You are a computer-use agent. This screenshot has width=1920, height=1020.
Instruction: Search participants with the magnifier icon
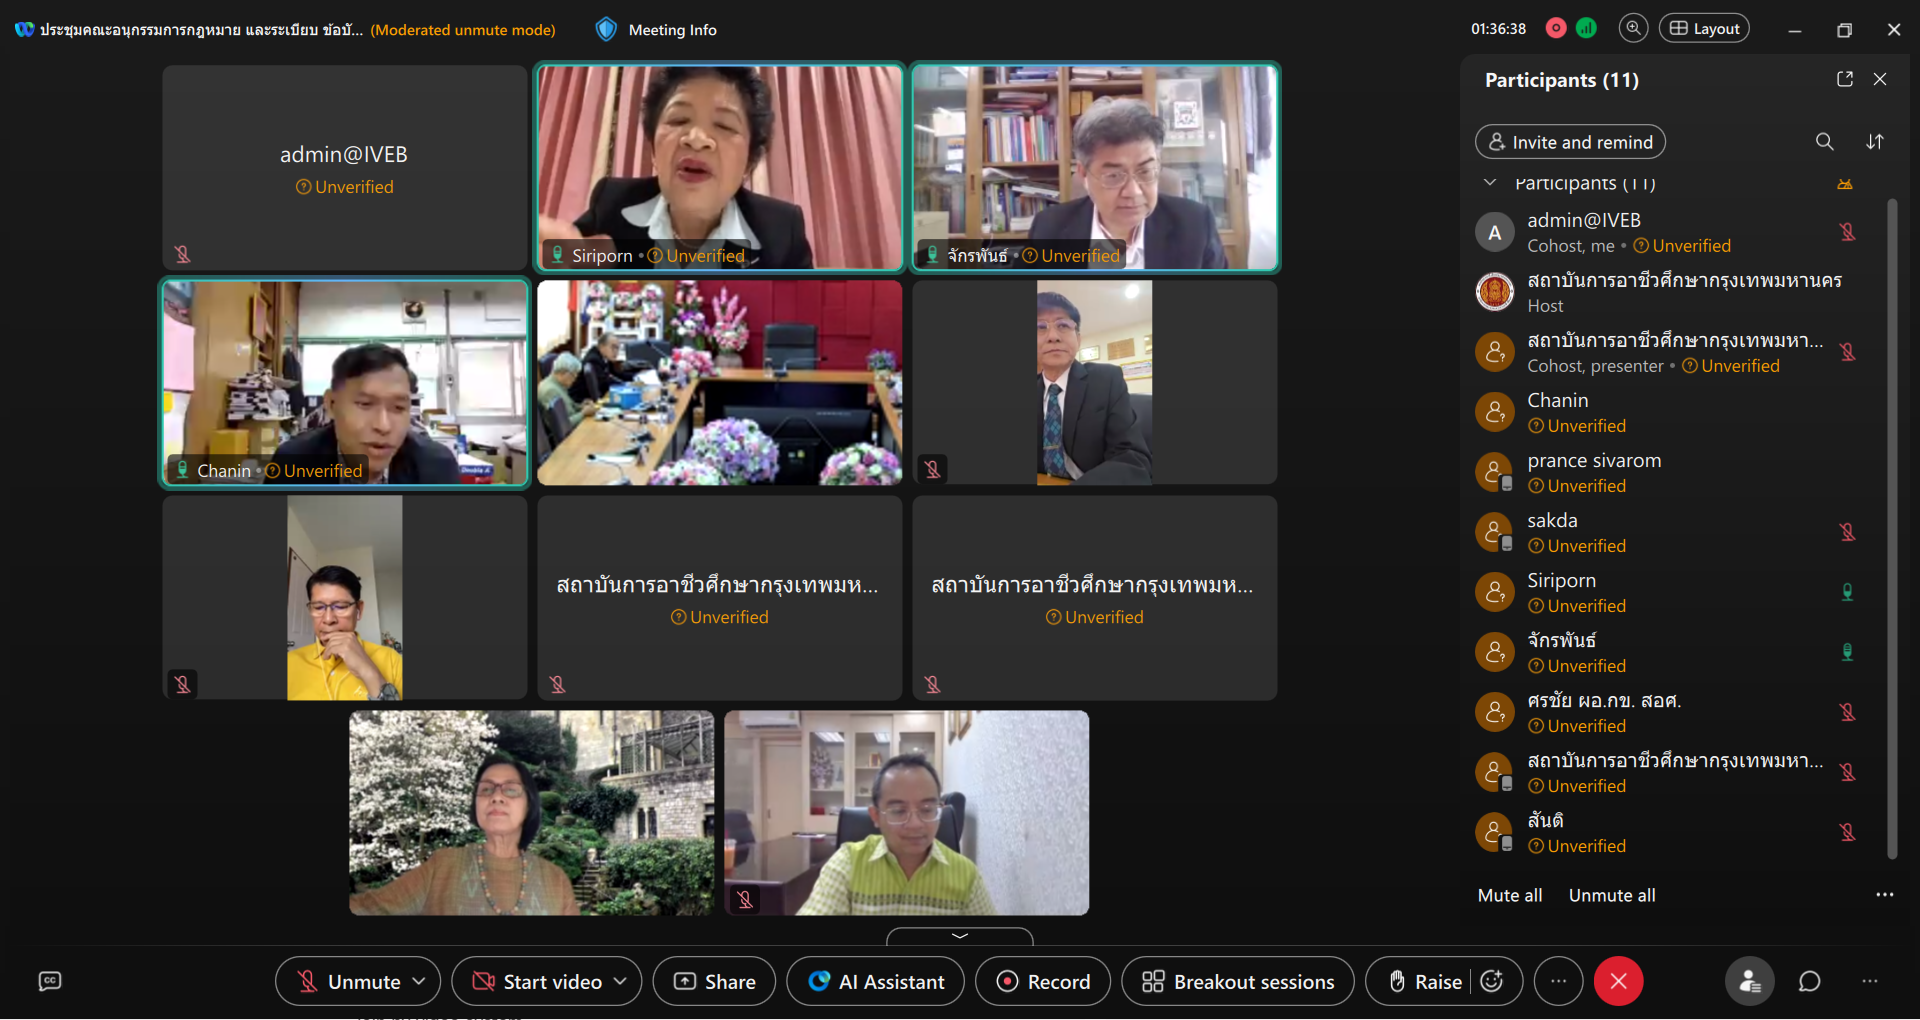point(1824,142)
